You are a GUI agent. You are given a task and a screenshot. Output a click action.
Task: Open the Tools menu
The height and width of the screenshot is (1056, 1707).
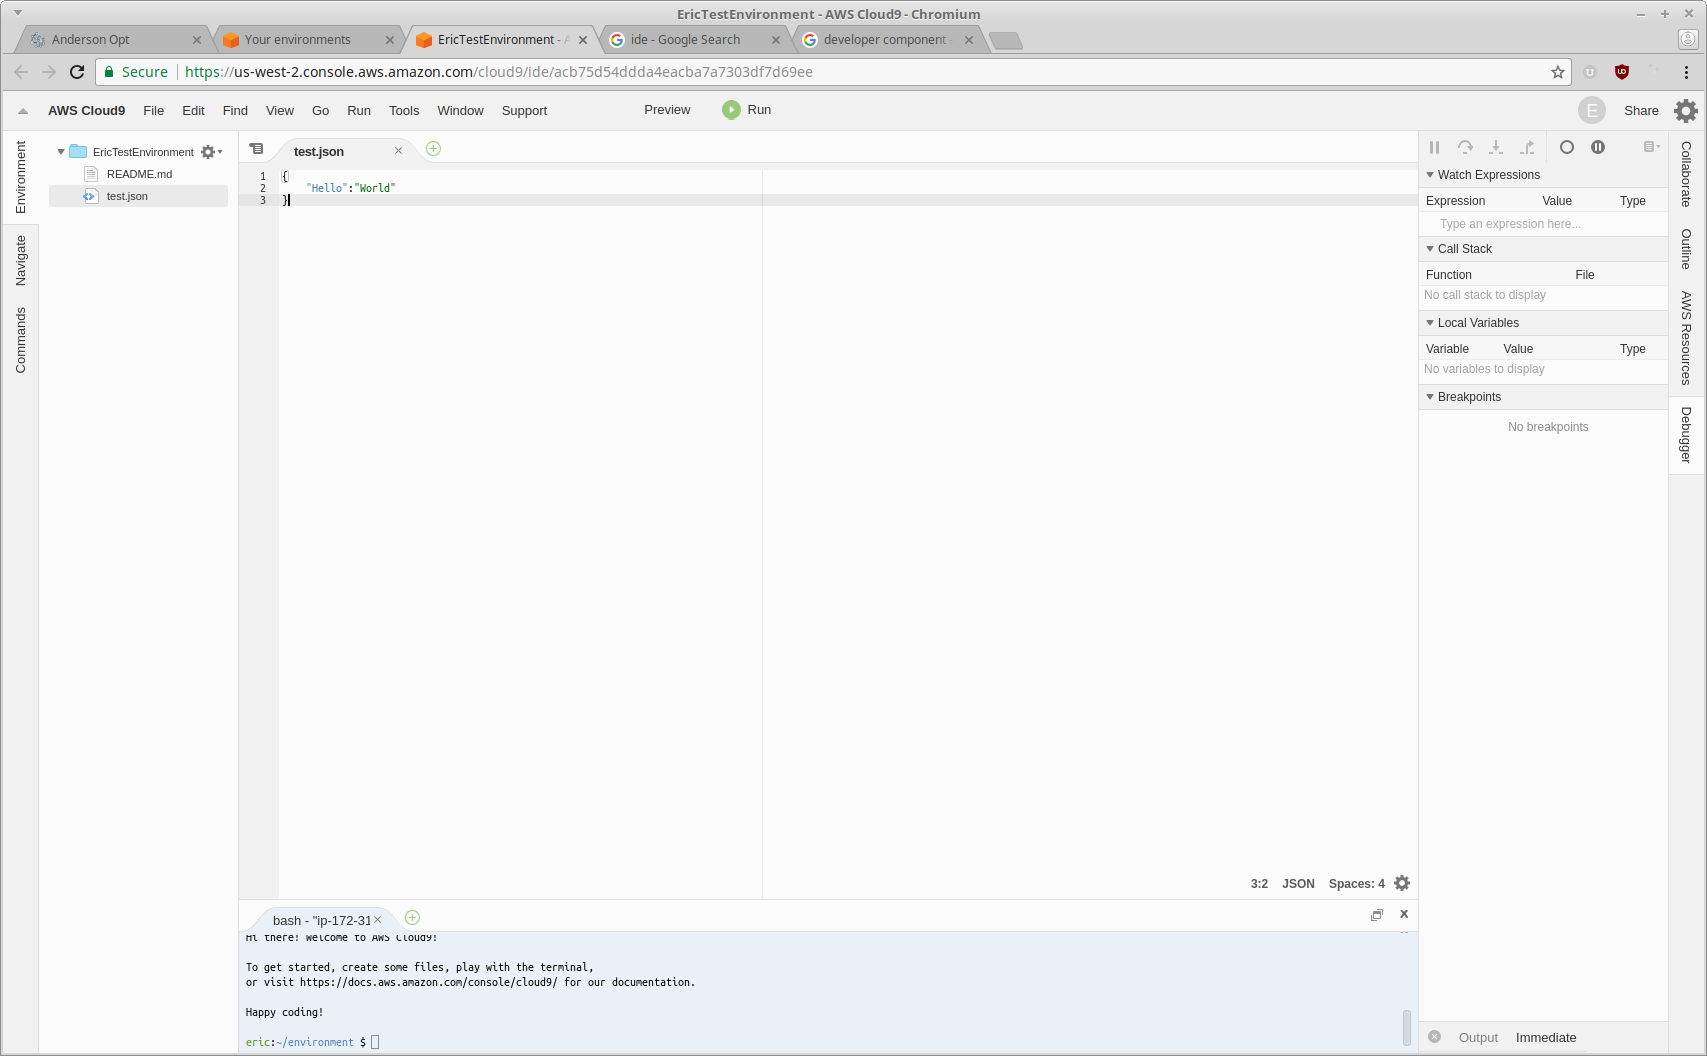[404, 111]
